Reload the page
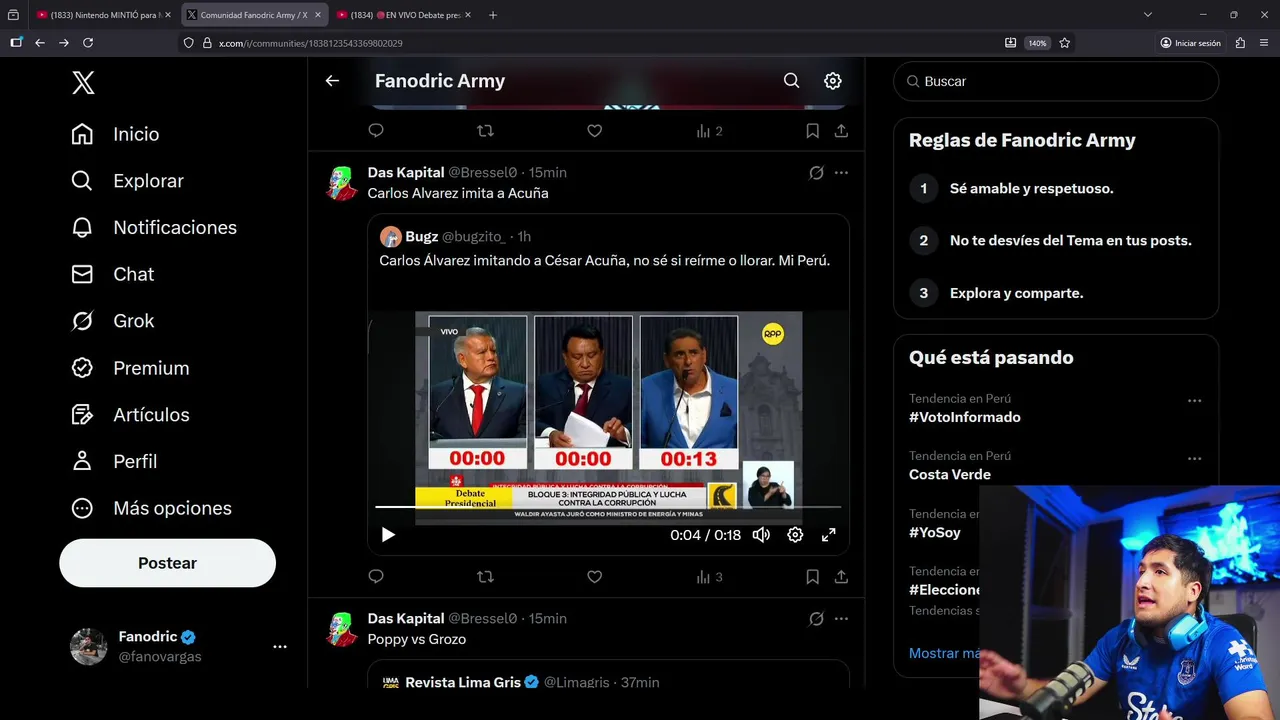Viewport: 1280px width, 720px height. [x=88, y=43]
